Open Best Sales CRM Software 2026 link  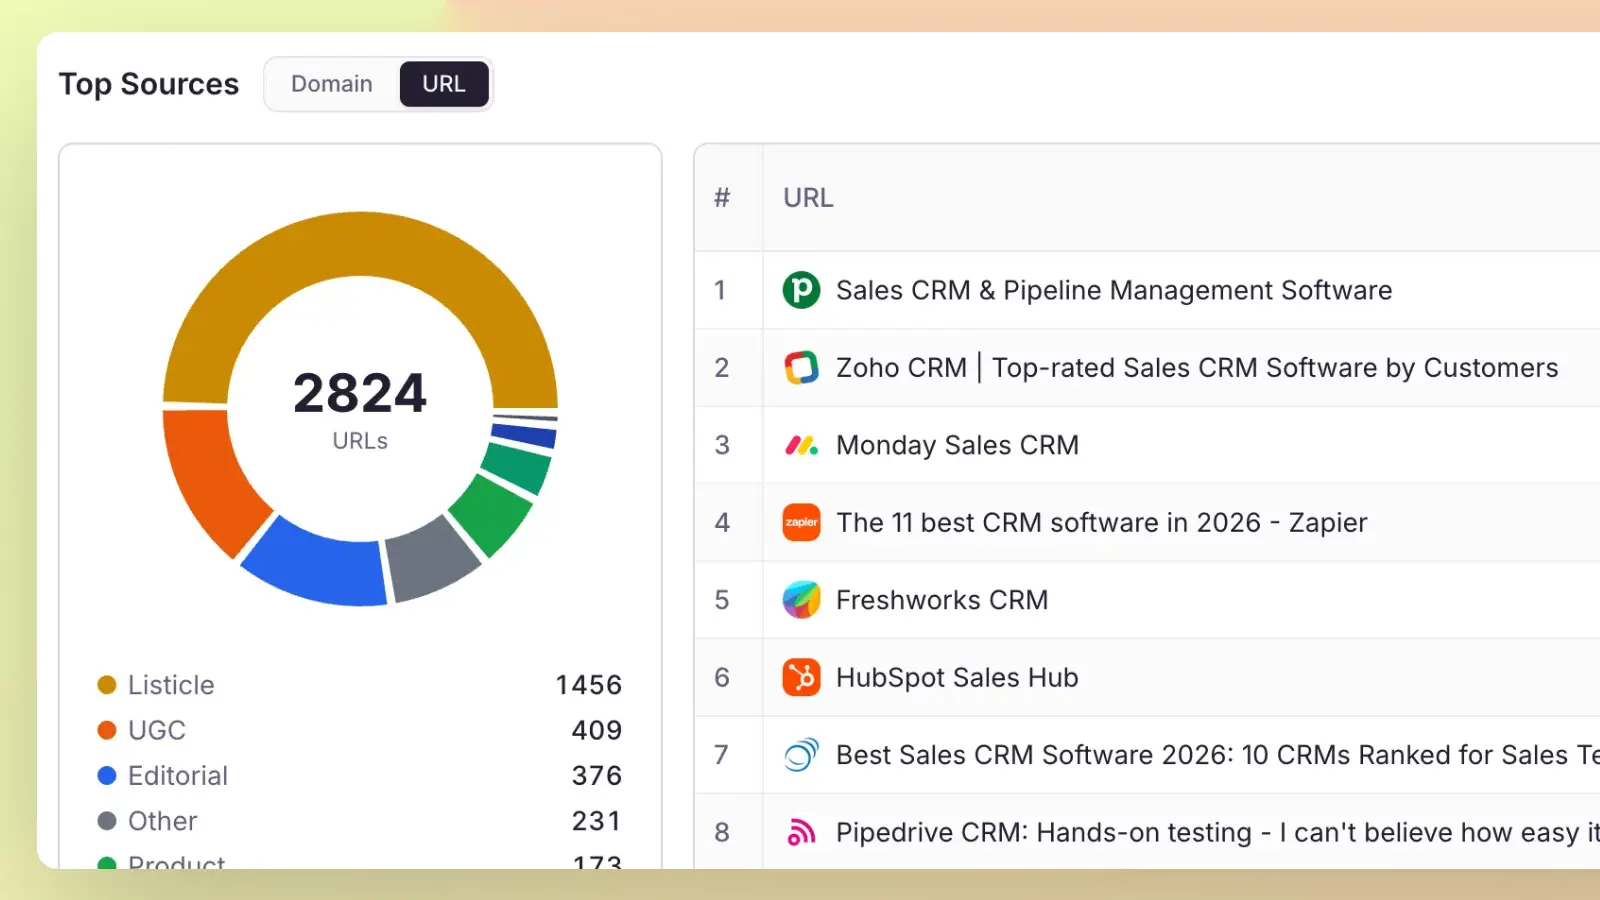1217,755
